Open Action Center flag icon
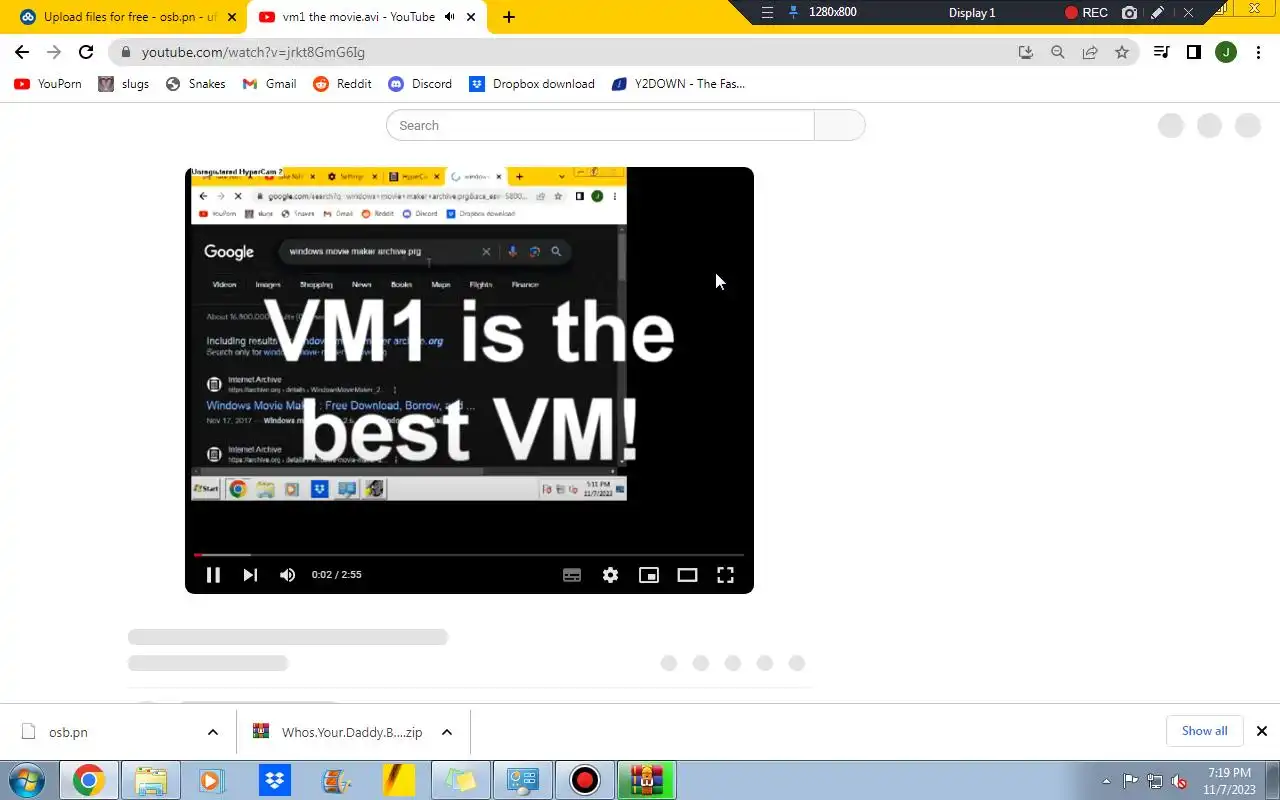 click(x=1131, y=781)
